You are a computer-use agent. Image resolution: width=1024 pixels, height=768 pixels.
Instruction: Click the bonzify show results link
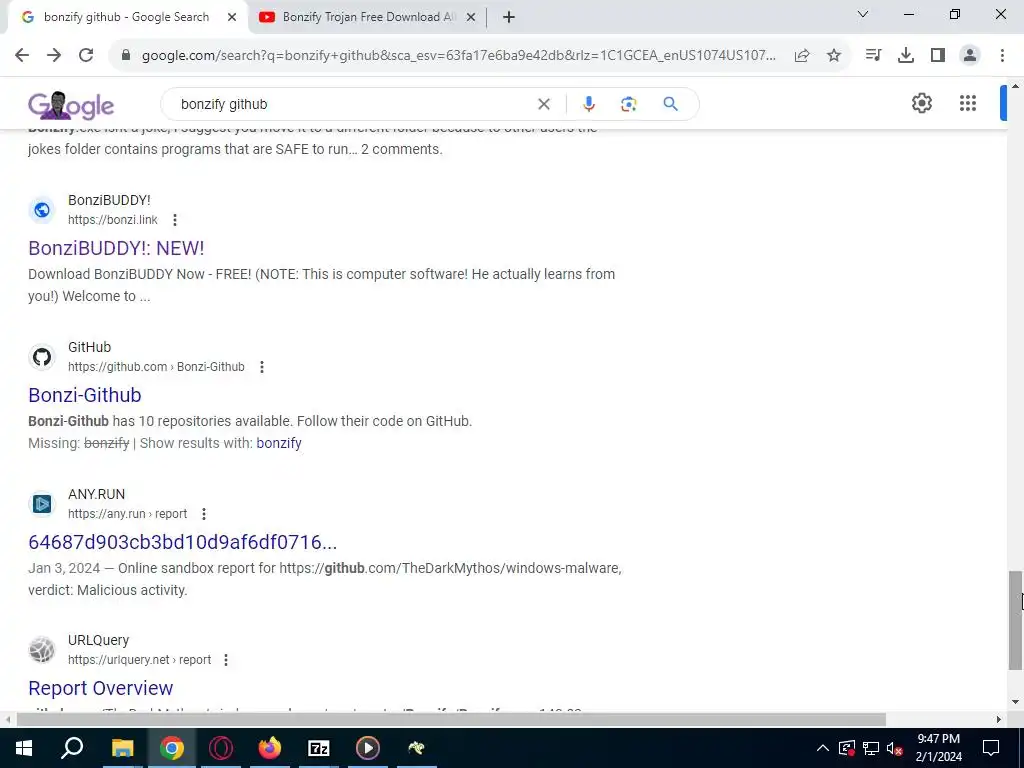tap(279, 443)
